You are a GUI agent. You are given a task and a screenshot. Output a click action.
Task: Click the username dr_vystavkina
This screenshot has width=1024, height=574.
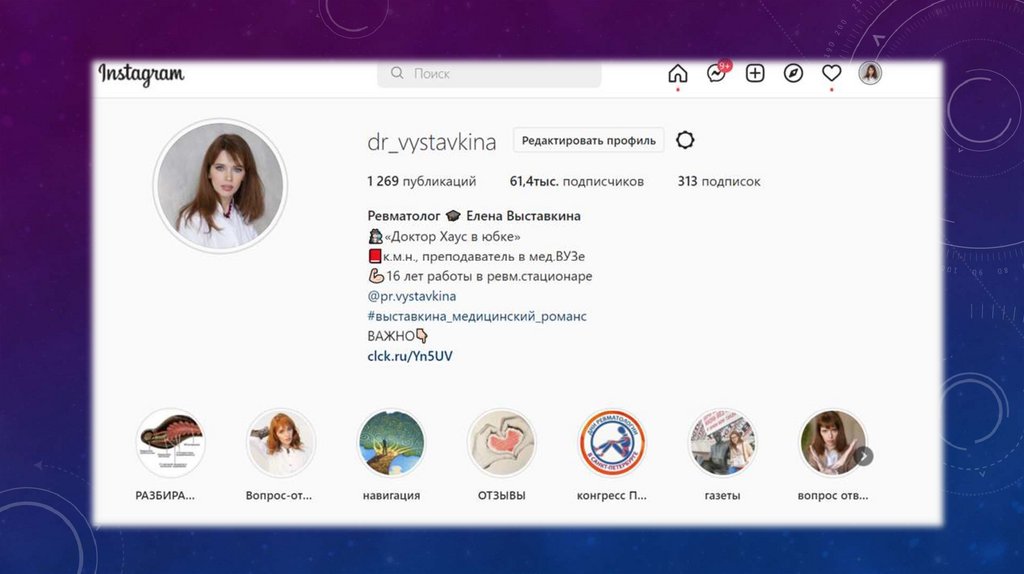coord(432,142)
